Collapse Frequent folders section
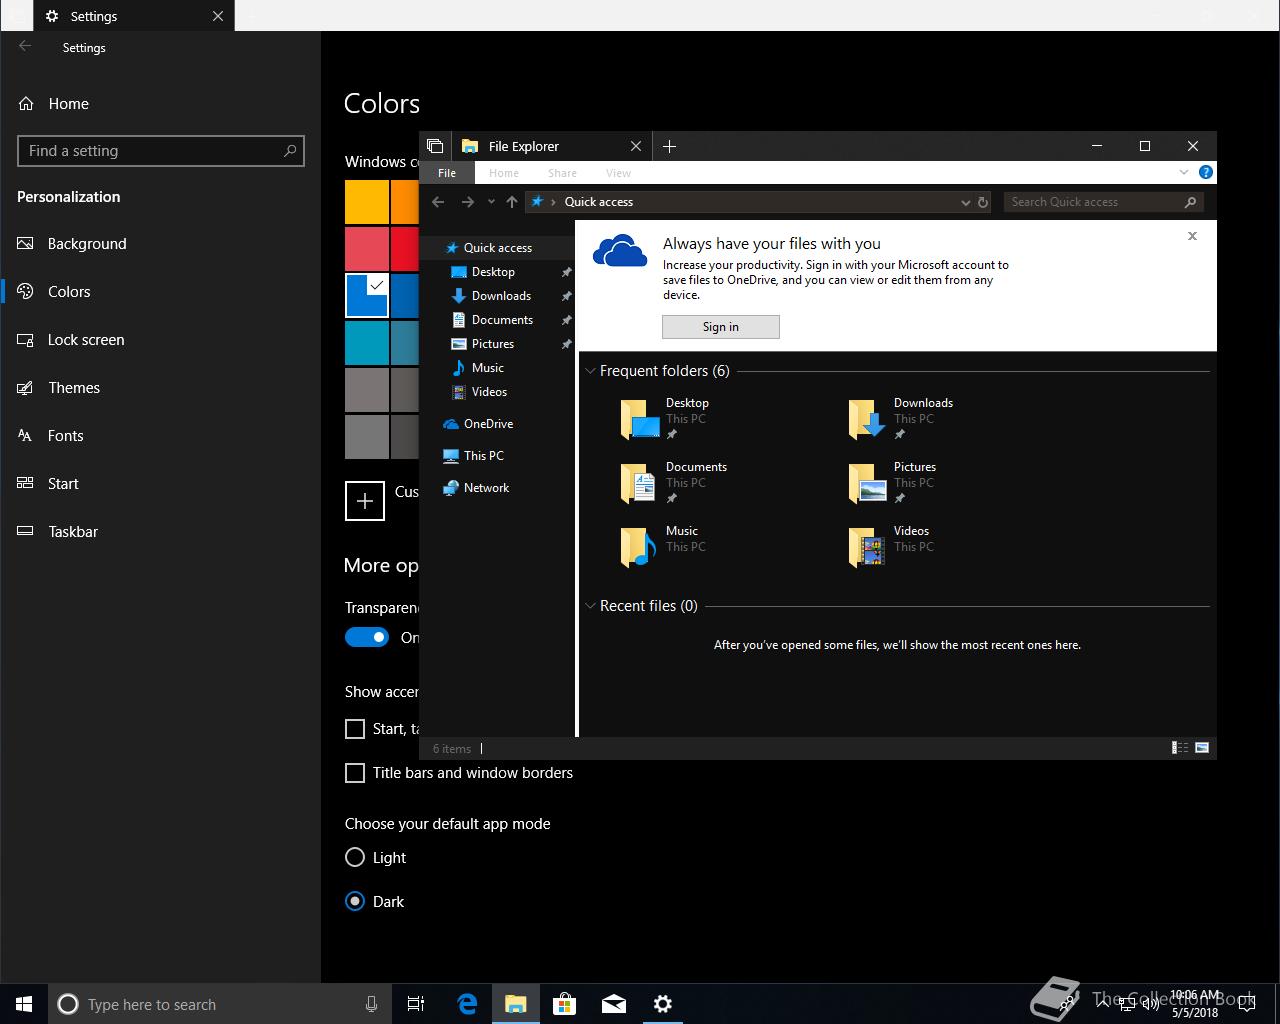The height and width of the screenshot is (1024, 1280). [590, 371]
